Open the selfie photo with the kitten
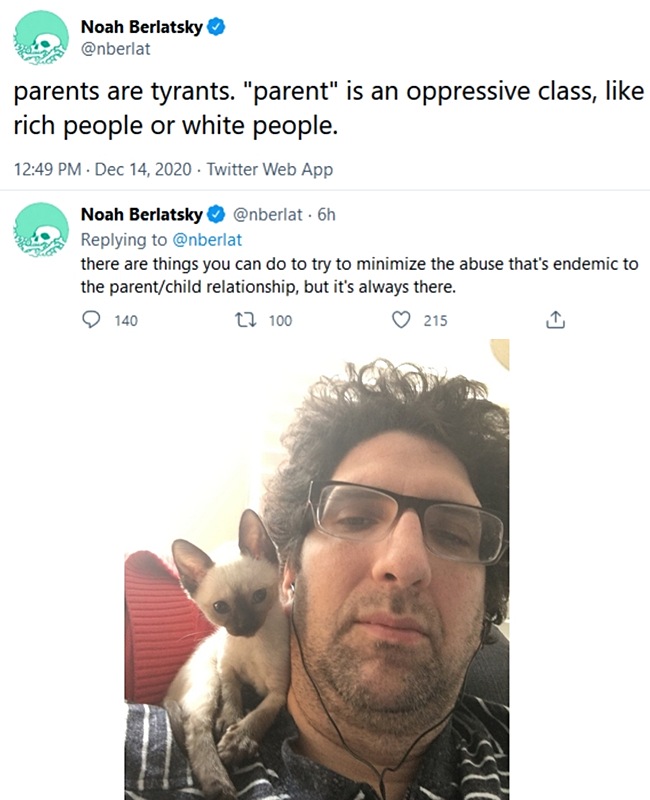This screenshot has width=650, height=800. pyautogui.click(x=317, y=569)
